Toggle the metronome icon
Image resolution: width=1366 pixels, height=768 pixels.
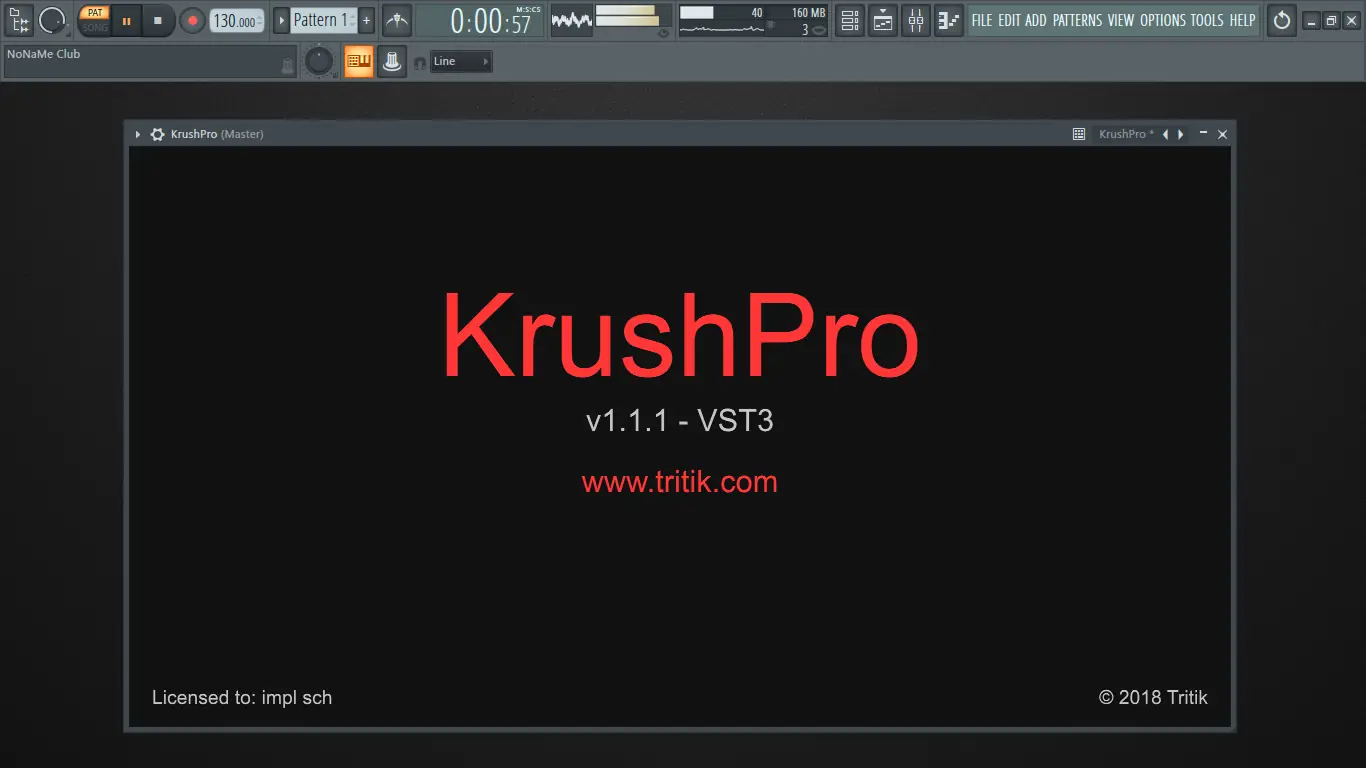397,20
